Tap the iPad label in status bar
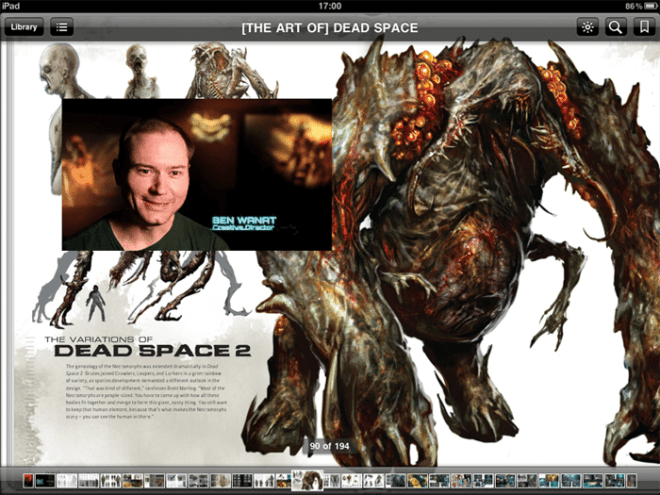 coord(11,6)
